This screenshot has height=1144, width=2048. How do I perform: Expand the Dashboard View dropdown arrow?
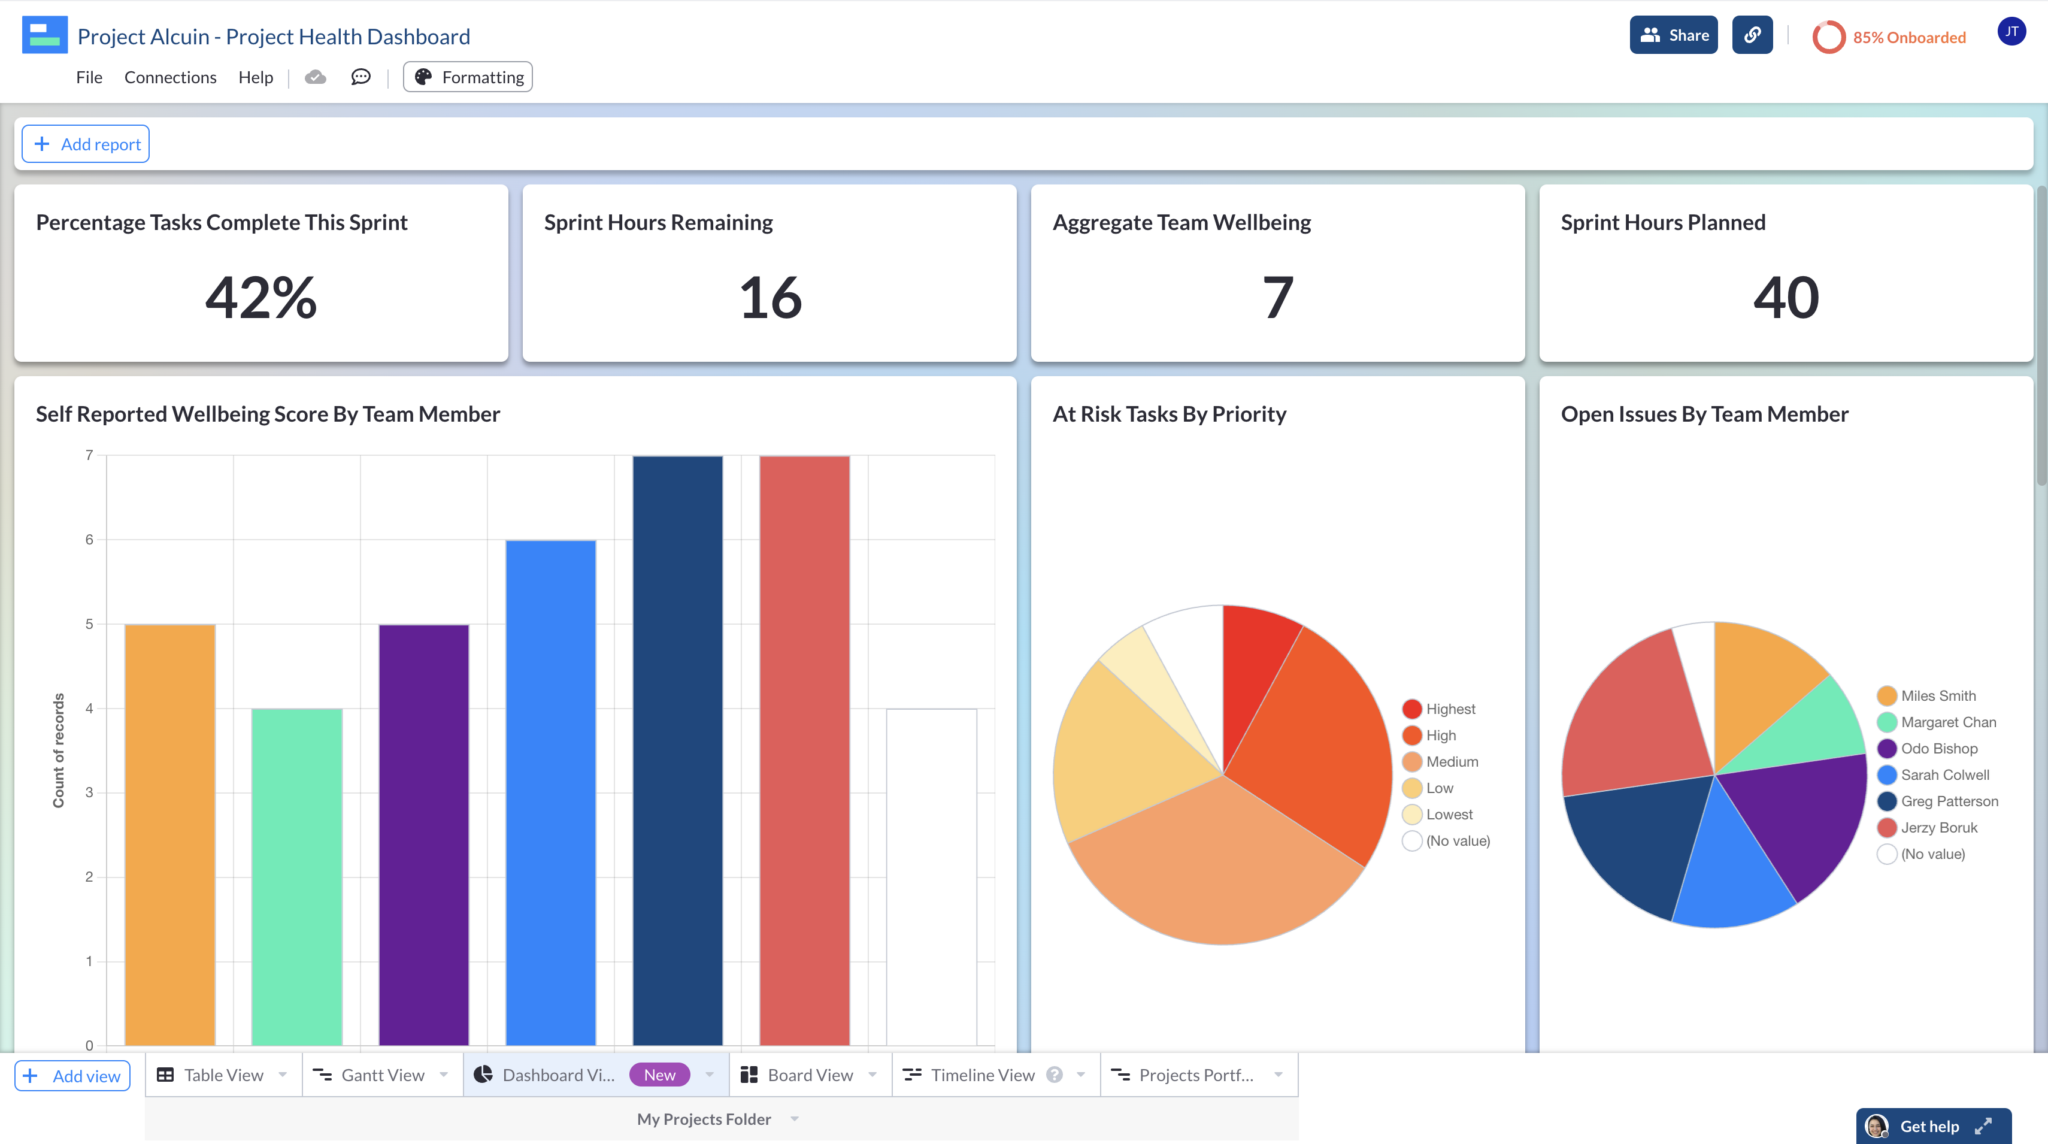tap(710, 1075)
